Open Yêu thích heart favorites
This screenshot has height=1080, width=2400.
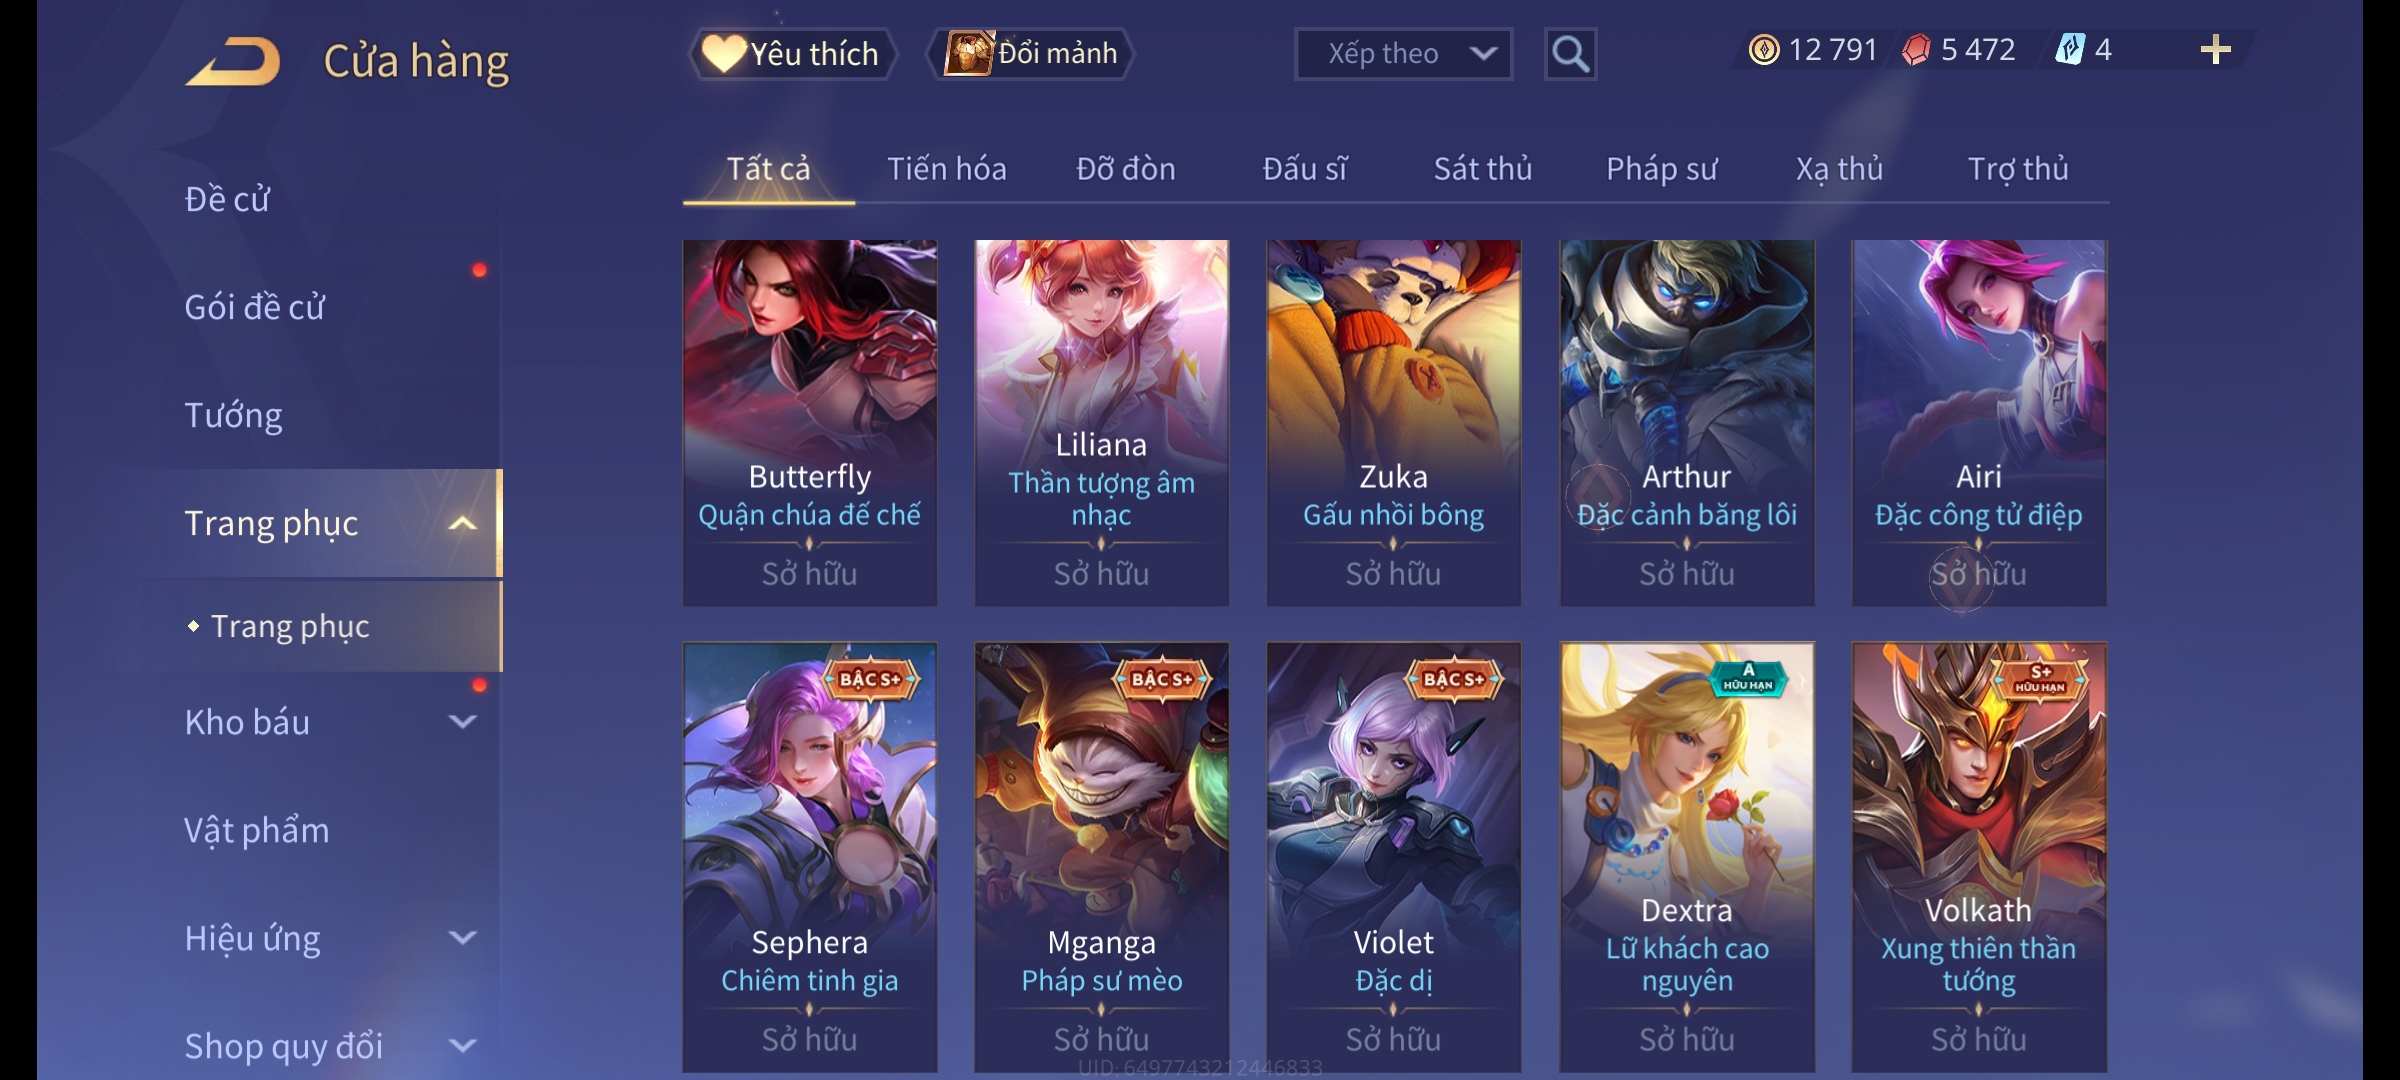792,54
